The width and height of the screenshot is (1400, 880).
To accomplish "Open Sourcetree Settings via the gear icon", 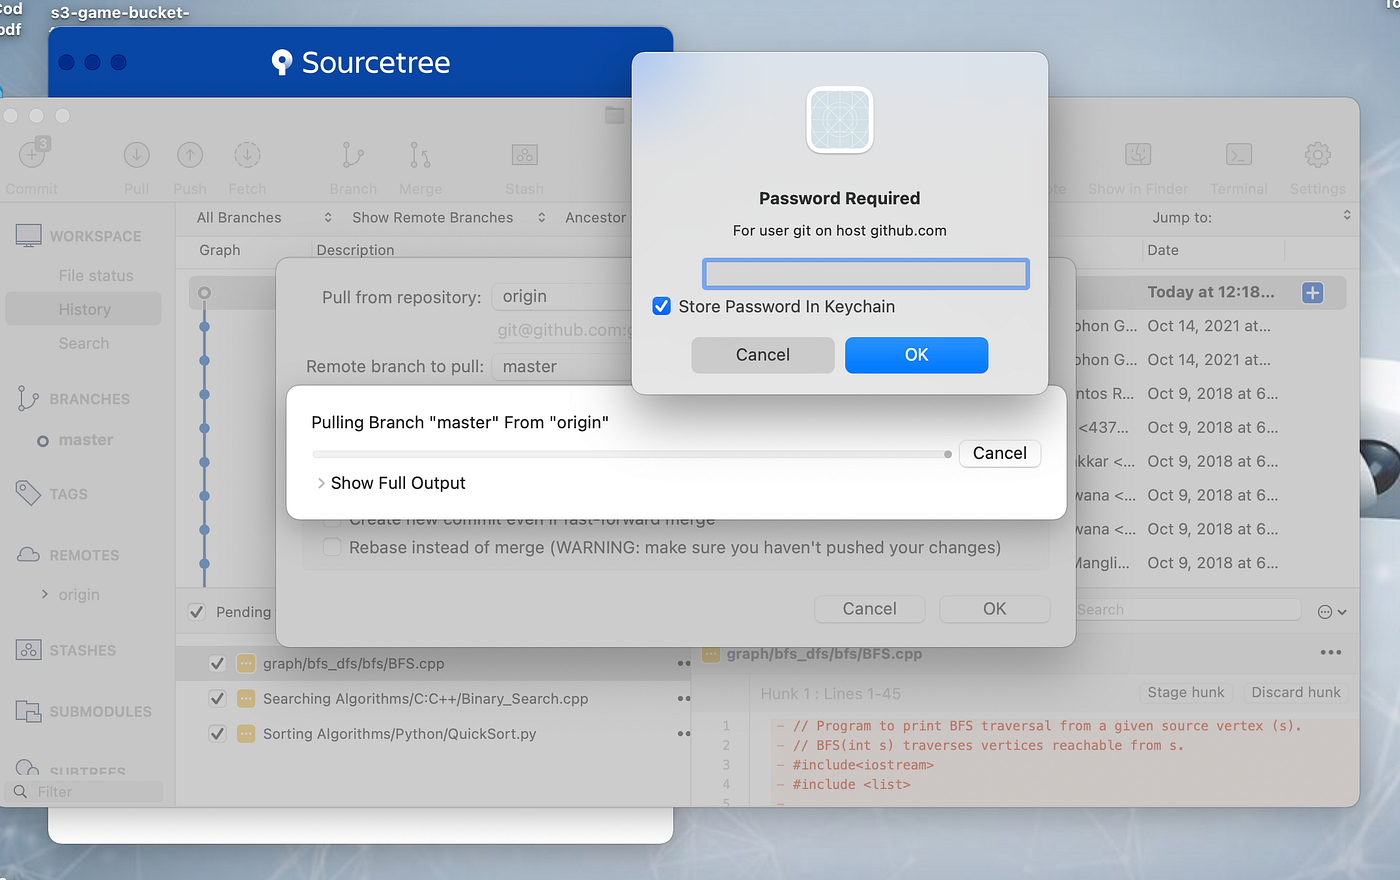I will [x=1317, y=155].
